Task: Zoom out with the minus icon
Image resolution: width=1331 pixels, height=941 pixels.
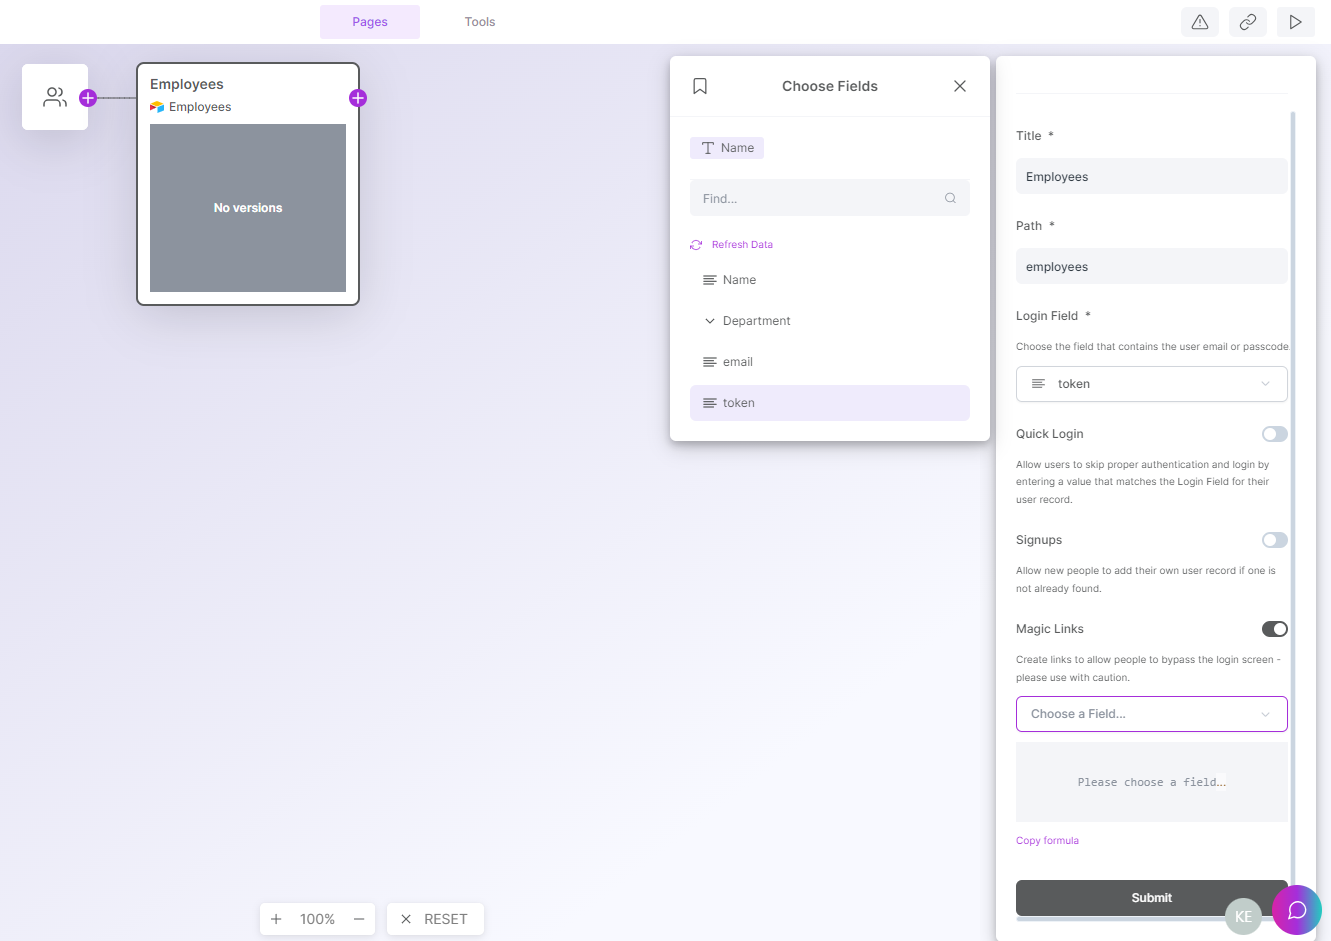Action: (x=359, y=919)
